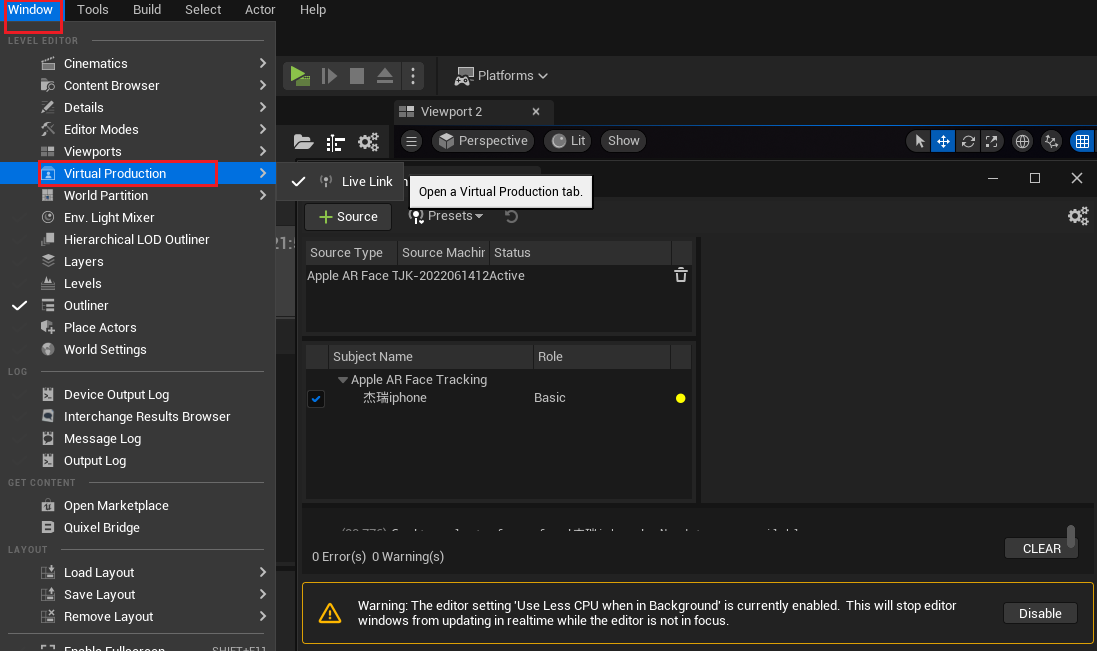This screenshot has height=651, width=1097.
Task: Open the Env. Light Mixer panel
Action: pos(138,217)
